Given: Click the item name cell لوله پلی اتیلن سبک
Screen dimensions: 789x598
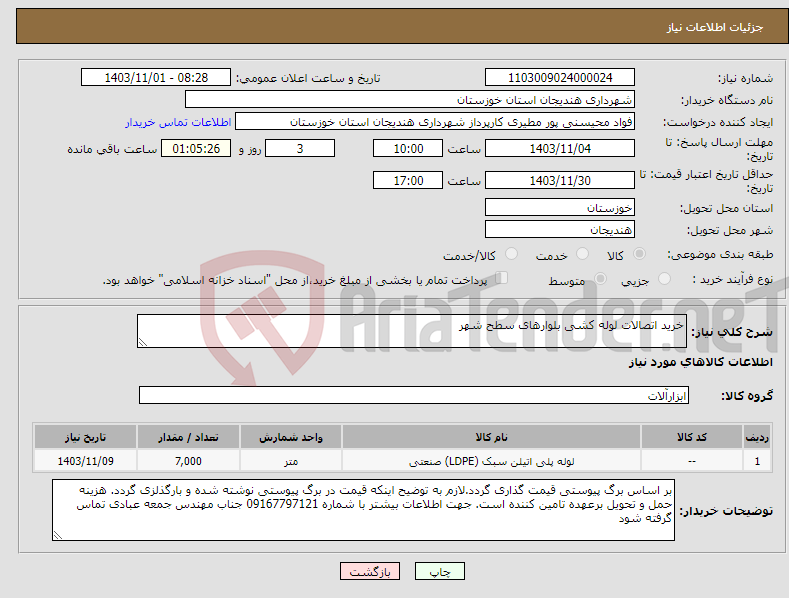Looking at the screenshot, I should point(491,461).
